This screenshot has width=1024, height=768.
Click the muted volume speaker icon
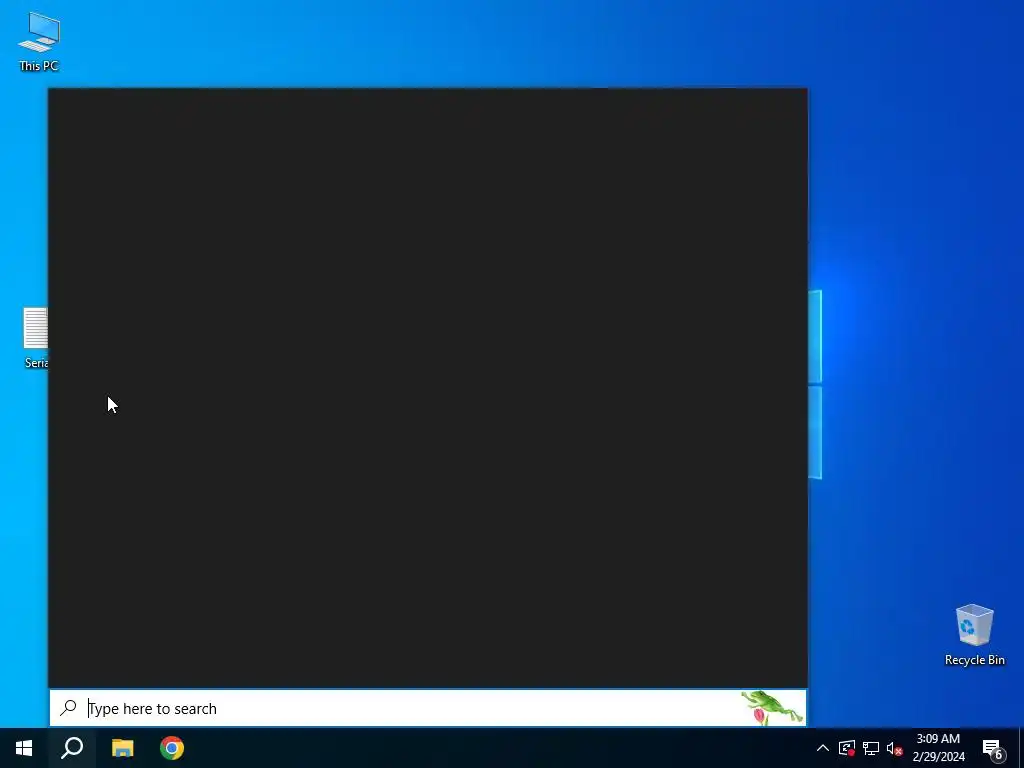[x=894, y=748]
